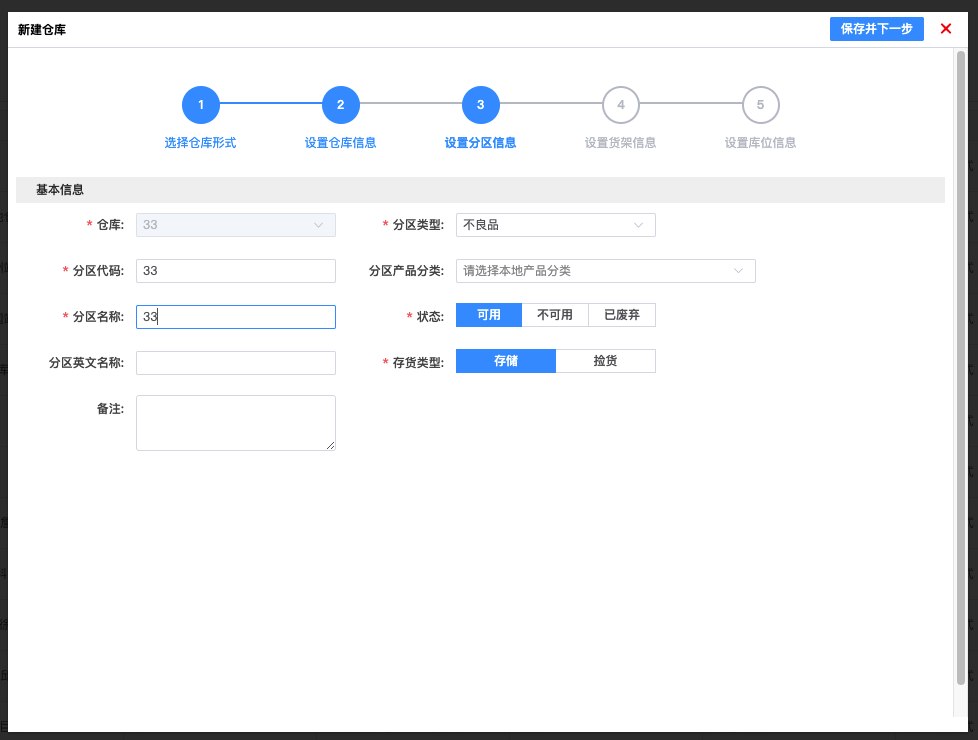
Task: Click the 新建仓库 dialog title
Action: [42, 29]
